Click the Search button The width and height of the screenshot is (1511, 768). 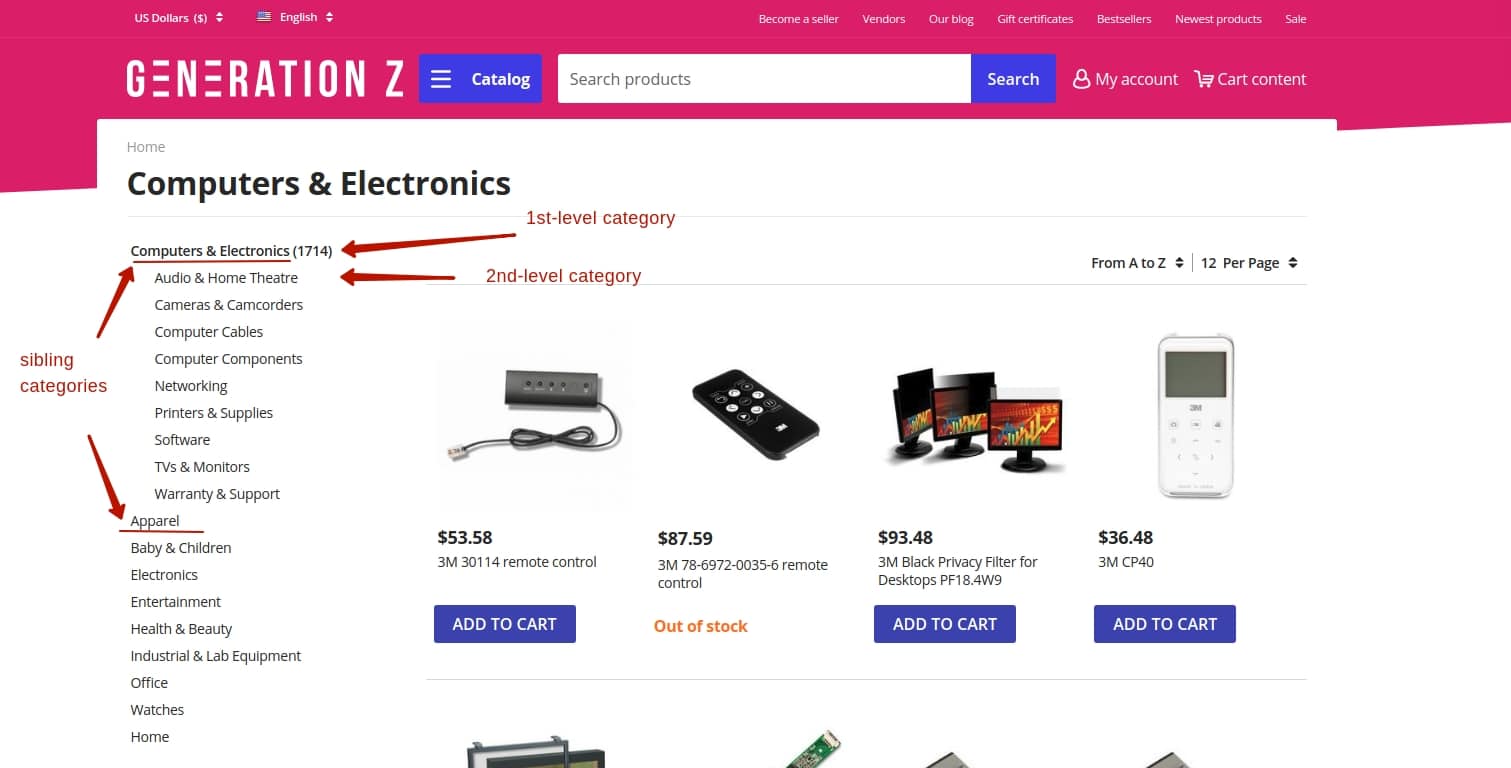pyautogui.click(x=1013, y=78)
